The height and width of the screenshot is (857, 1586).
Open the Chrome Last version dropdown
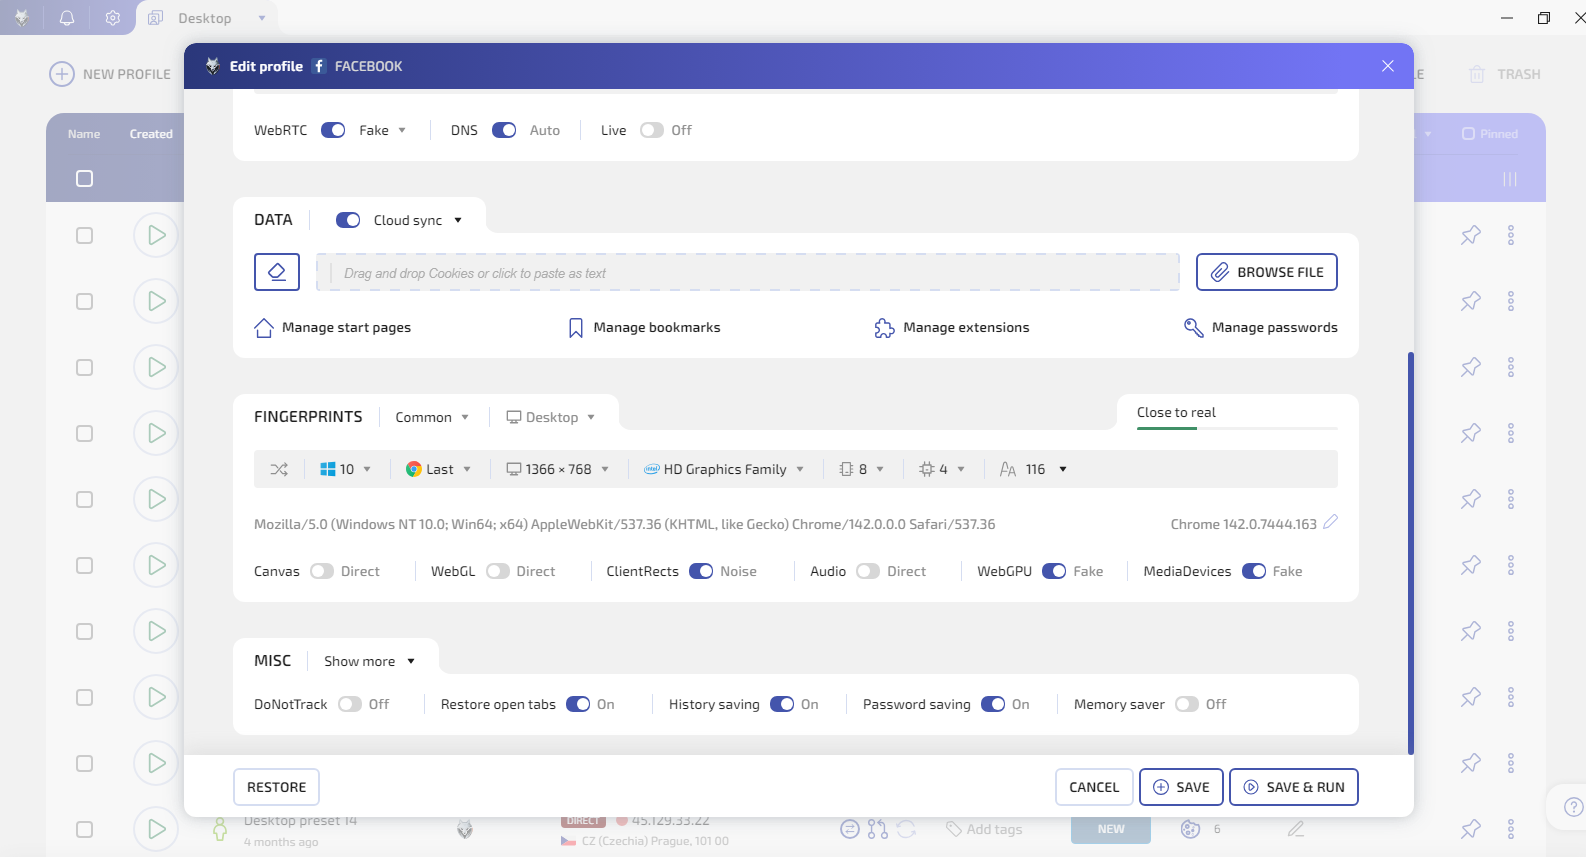pos(439,469)
